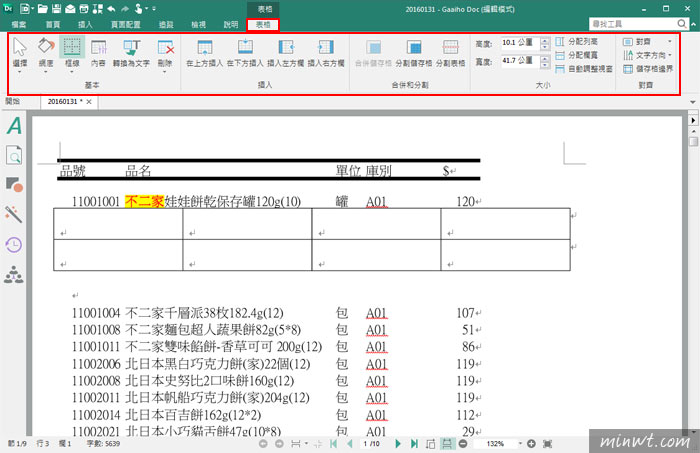The image size is (700, 453).
Task: Click the Open folder icon in quick access
Action: pos(42,8)
